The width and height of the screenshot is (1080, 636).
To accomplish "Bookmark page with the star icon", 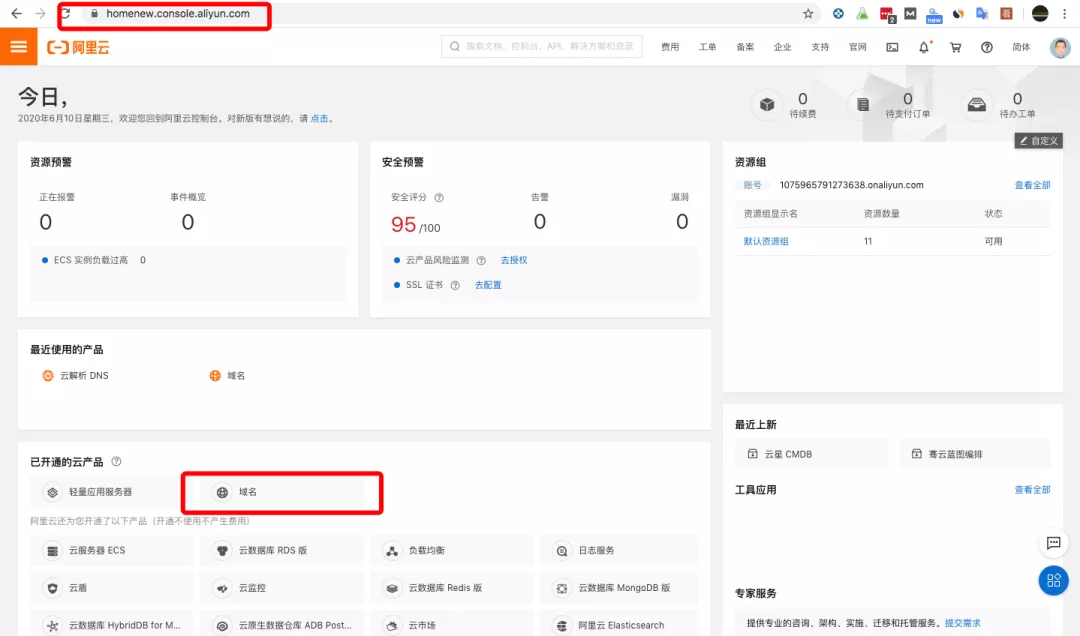I will [x=808, y=14].
